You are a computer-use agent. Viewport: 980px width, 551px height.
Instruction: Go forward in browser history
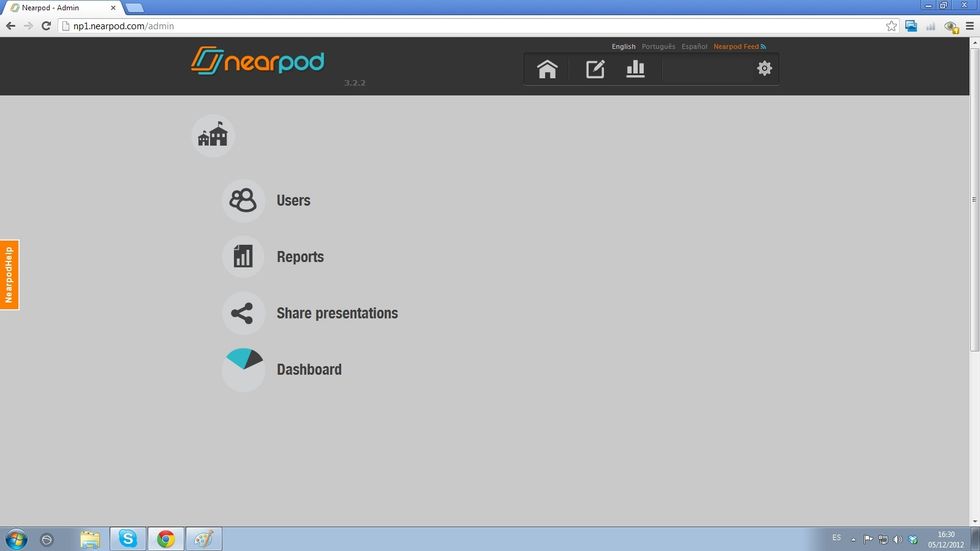click(x=28, y=26)
